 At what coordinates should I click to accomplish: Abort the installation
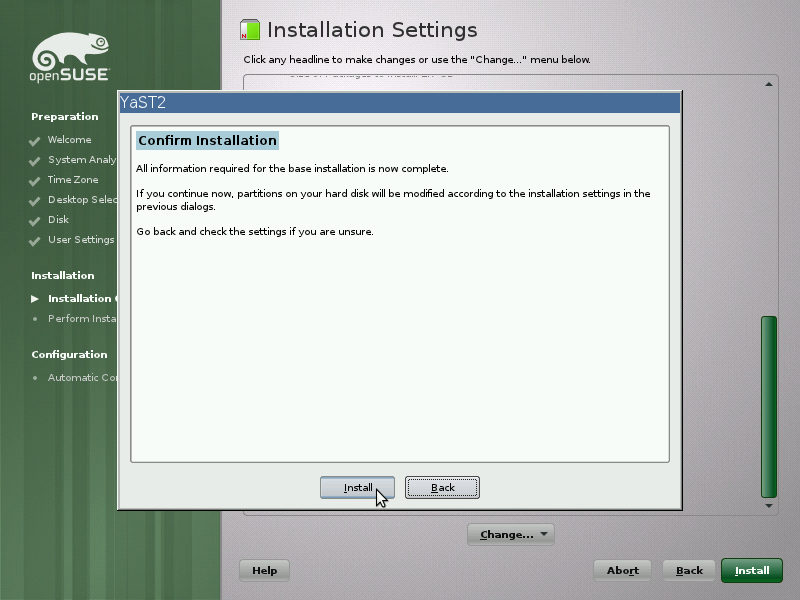621,570
